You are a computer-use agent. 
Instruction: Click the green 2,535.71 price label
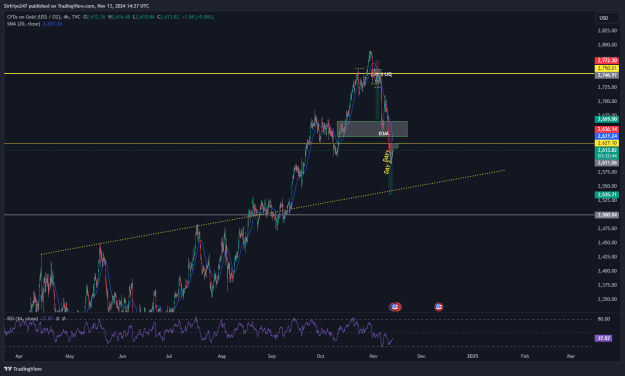pos(607,195)
